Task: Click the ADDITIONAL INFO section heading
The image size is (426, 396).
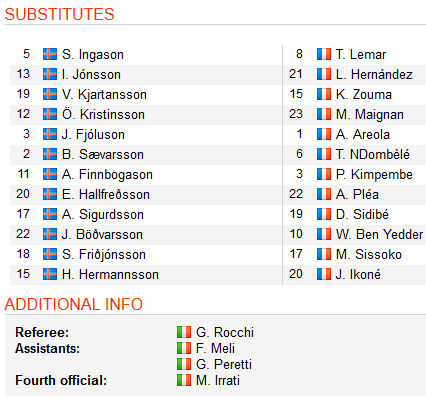Action: point(74,304)
